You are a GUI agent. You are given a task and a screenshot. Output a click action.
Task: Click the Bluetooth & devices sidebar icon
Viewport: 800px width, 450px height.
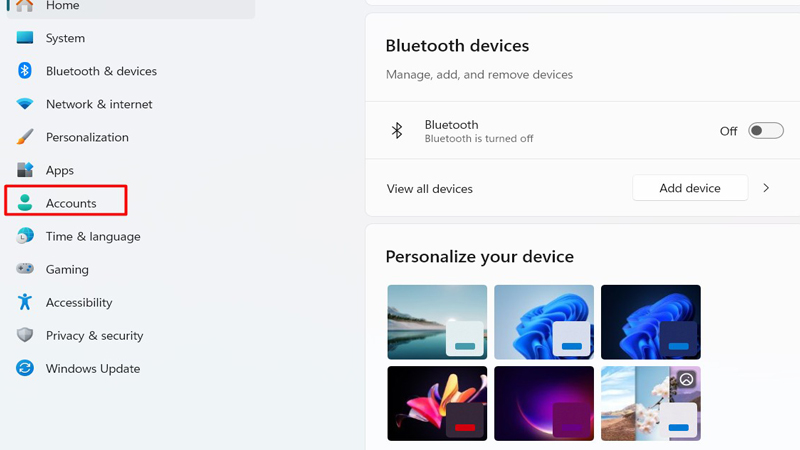[25, 71]
